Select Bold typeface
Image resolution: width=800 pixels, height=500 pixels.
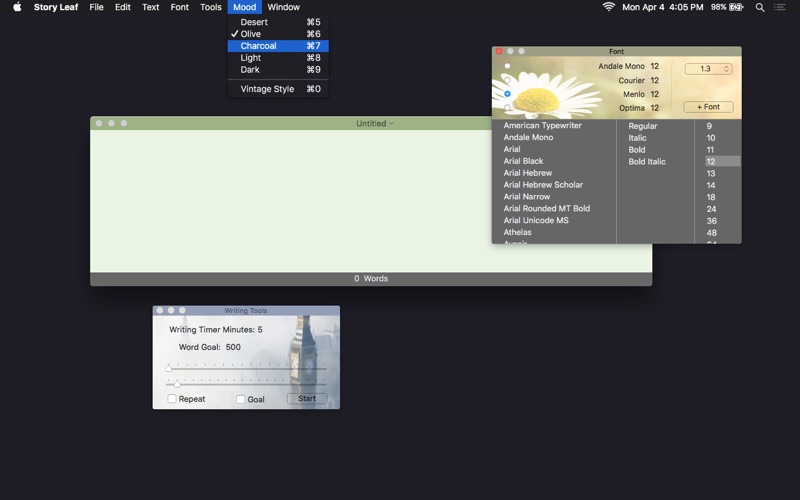(637, 149)
